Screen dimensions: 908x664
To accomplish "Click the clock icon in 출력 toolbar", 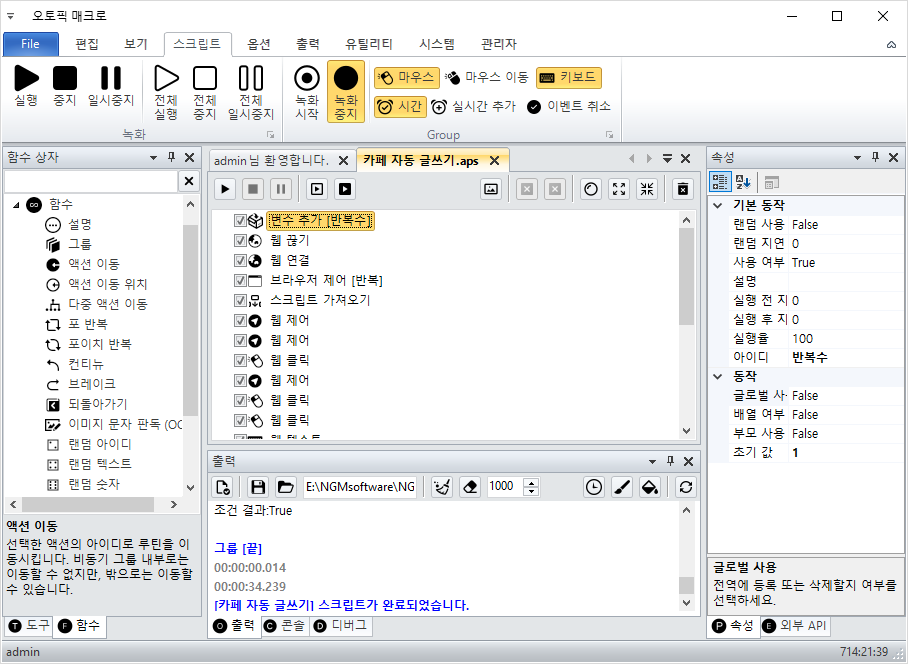I will 594,487.
